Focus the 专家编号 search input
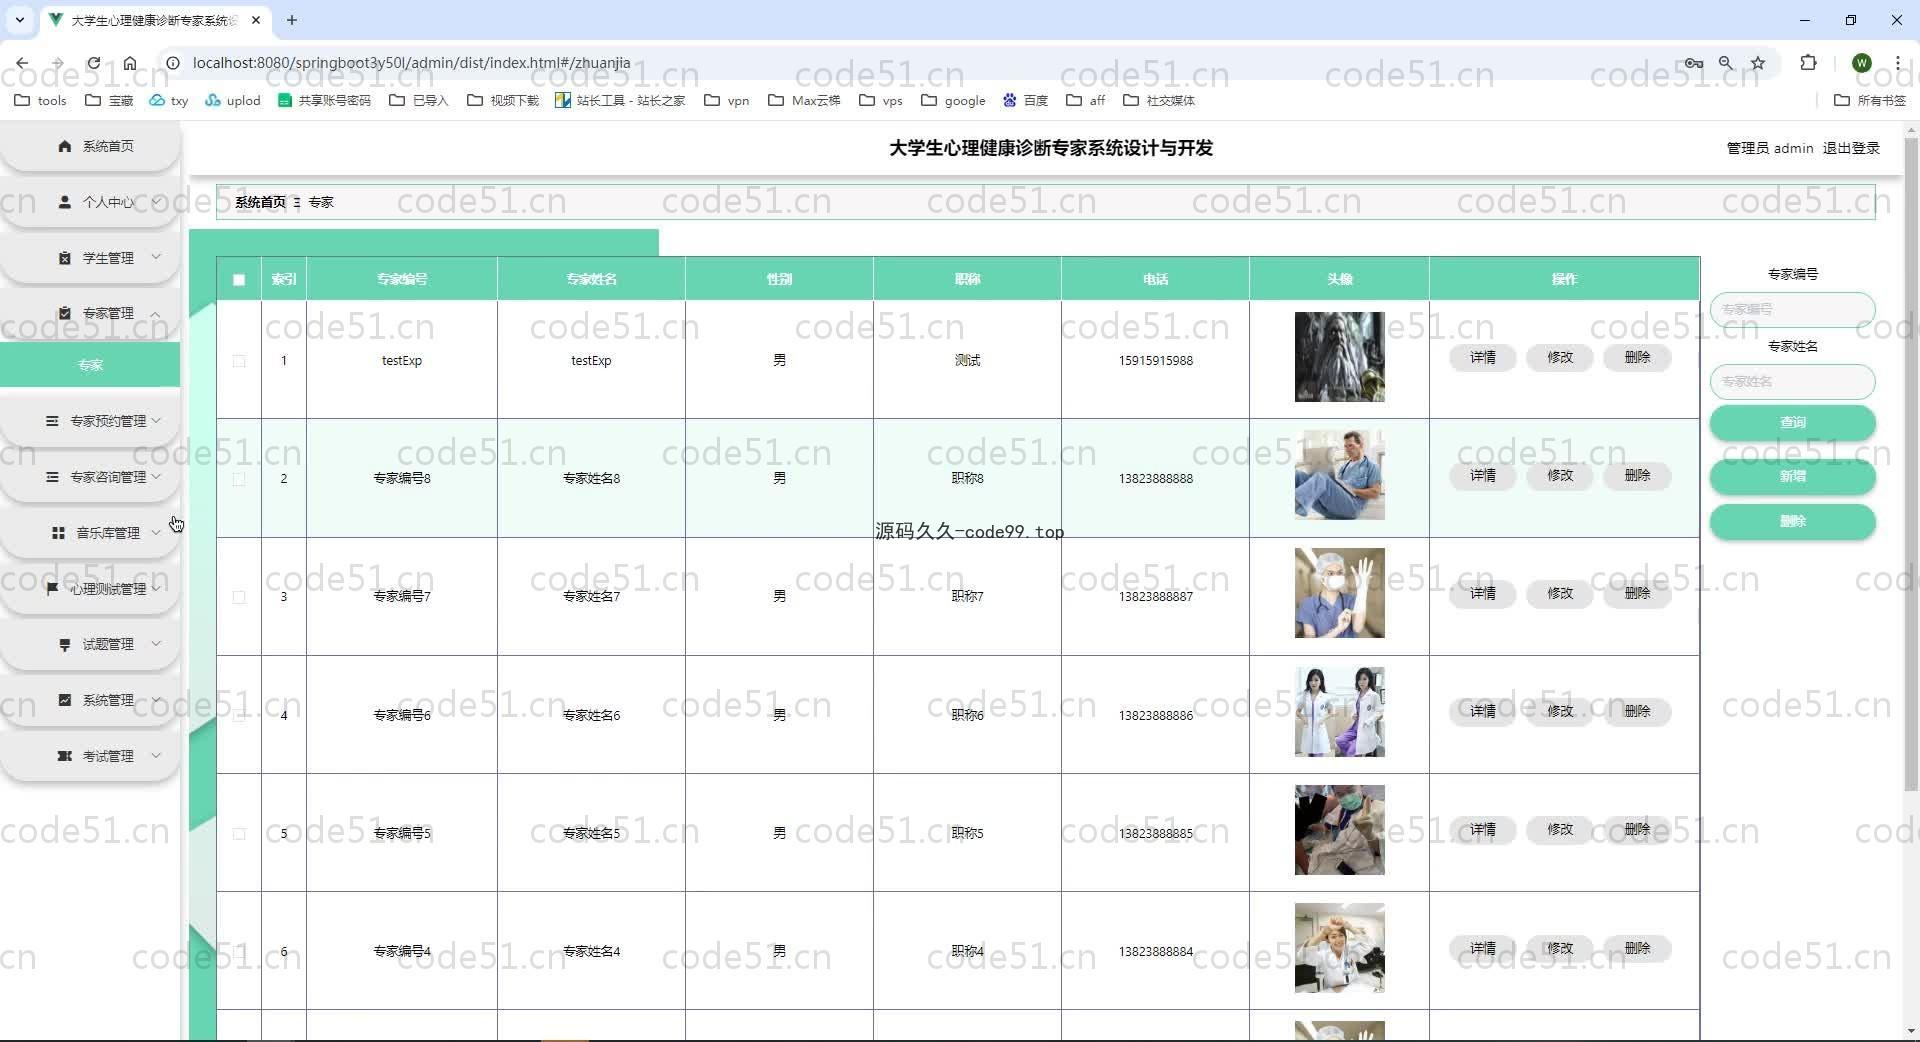 pyautogui.click(x=1792, y=310)
